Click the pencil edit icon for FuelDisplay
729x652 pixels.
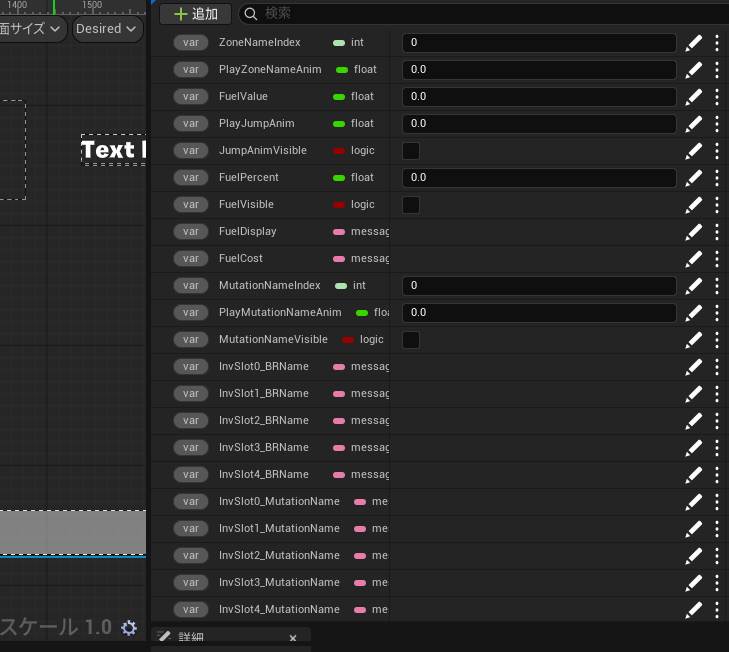point(694,232)
